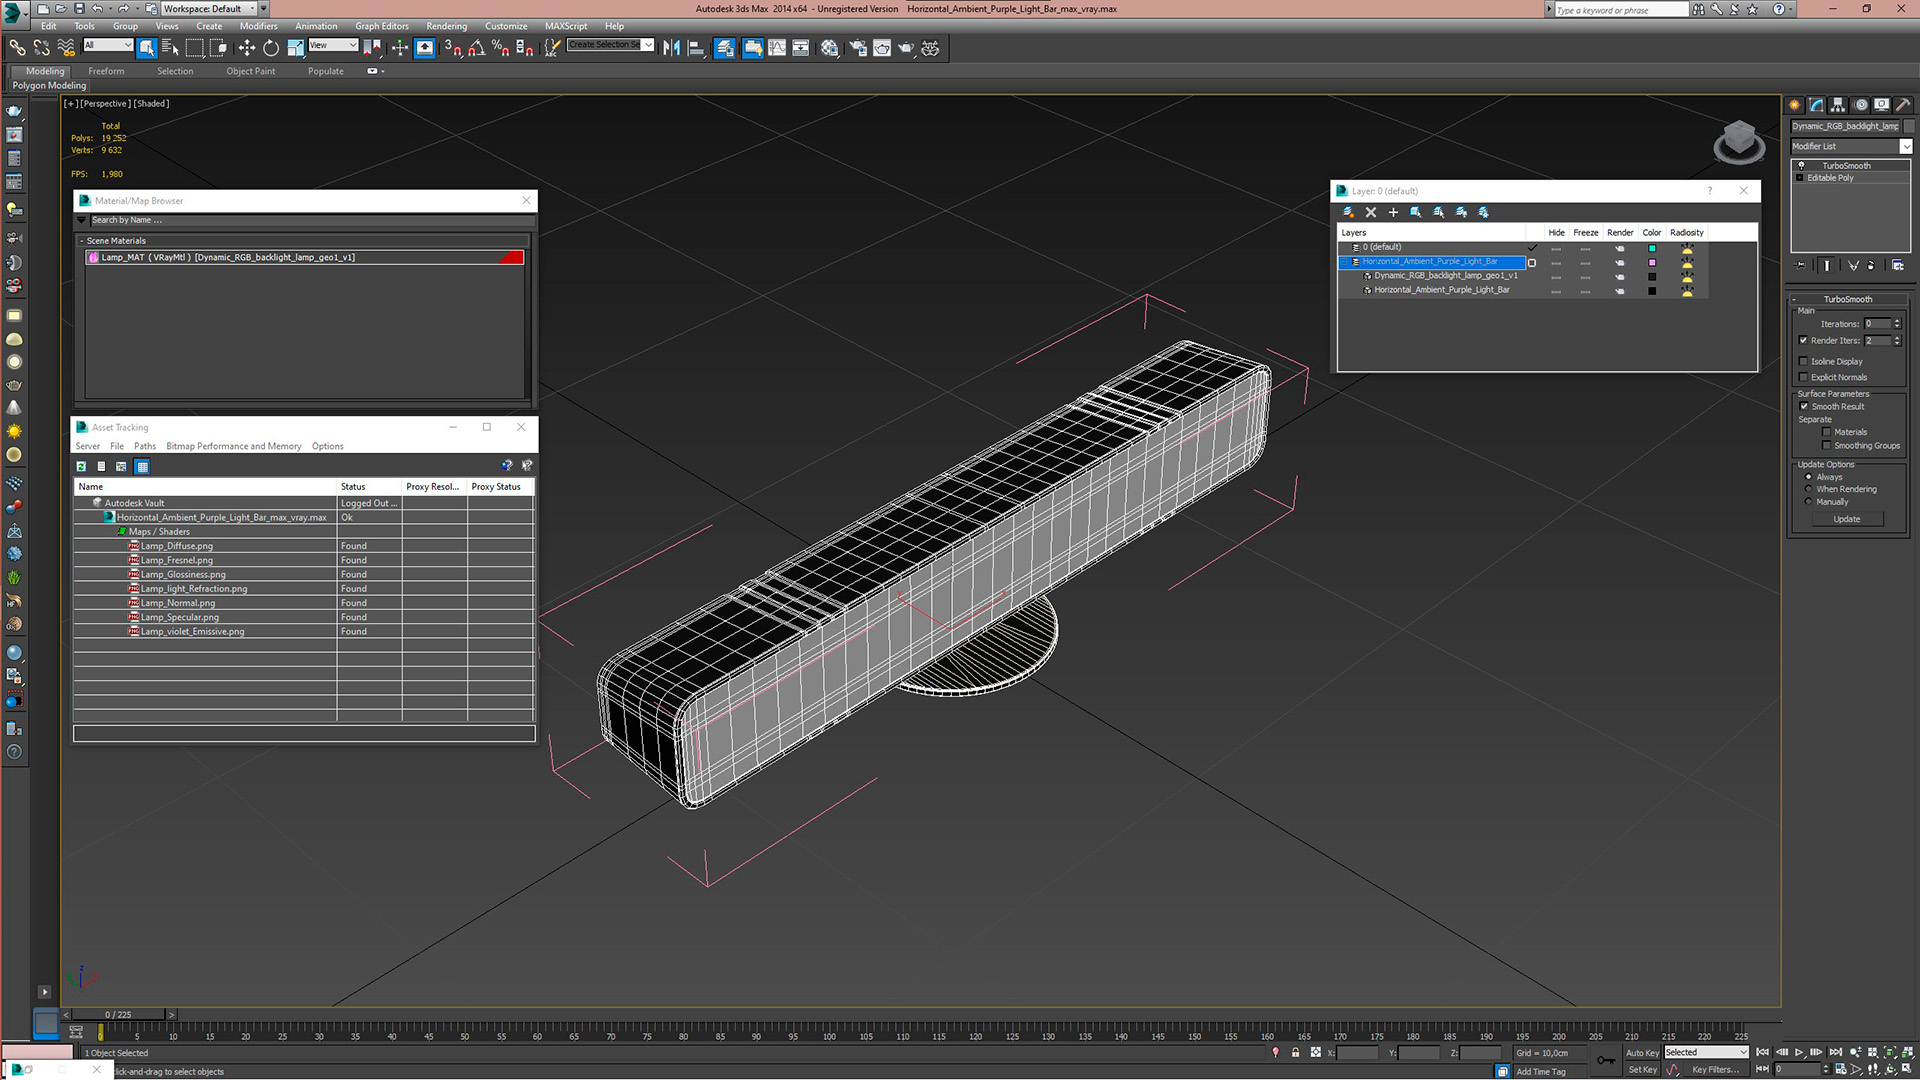Click Configure Modifier Sets icon
The width and height of the screenshot is (1920, 1080).
[x=1898, y=265]
